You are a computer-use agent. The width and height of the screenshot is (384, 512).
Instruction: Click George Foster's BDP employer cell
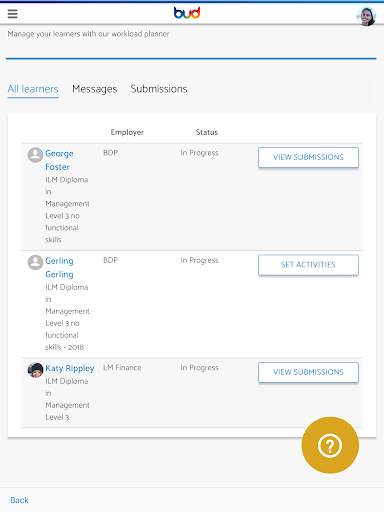(111, 153)
